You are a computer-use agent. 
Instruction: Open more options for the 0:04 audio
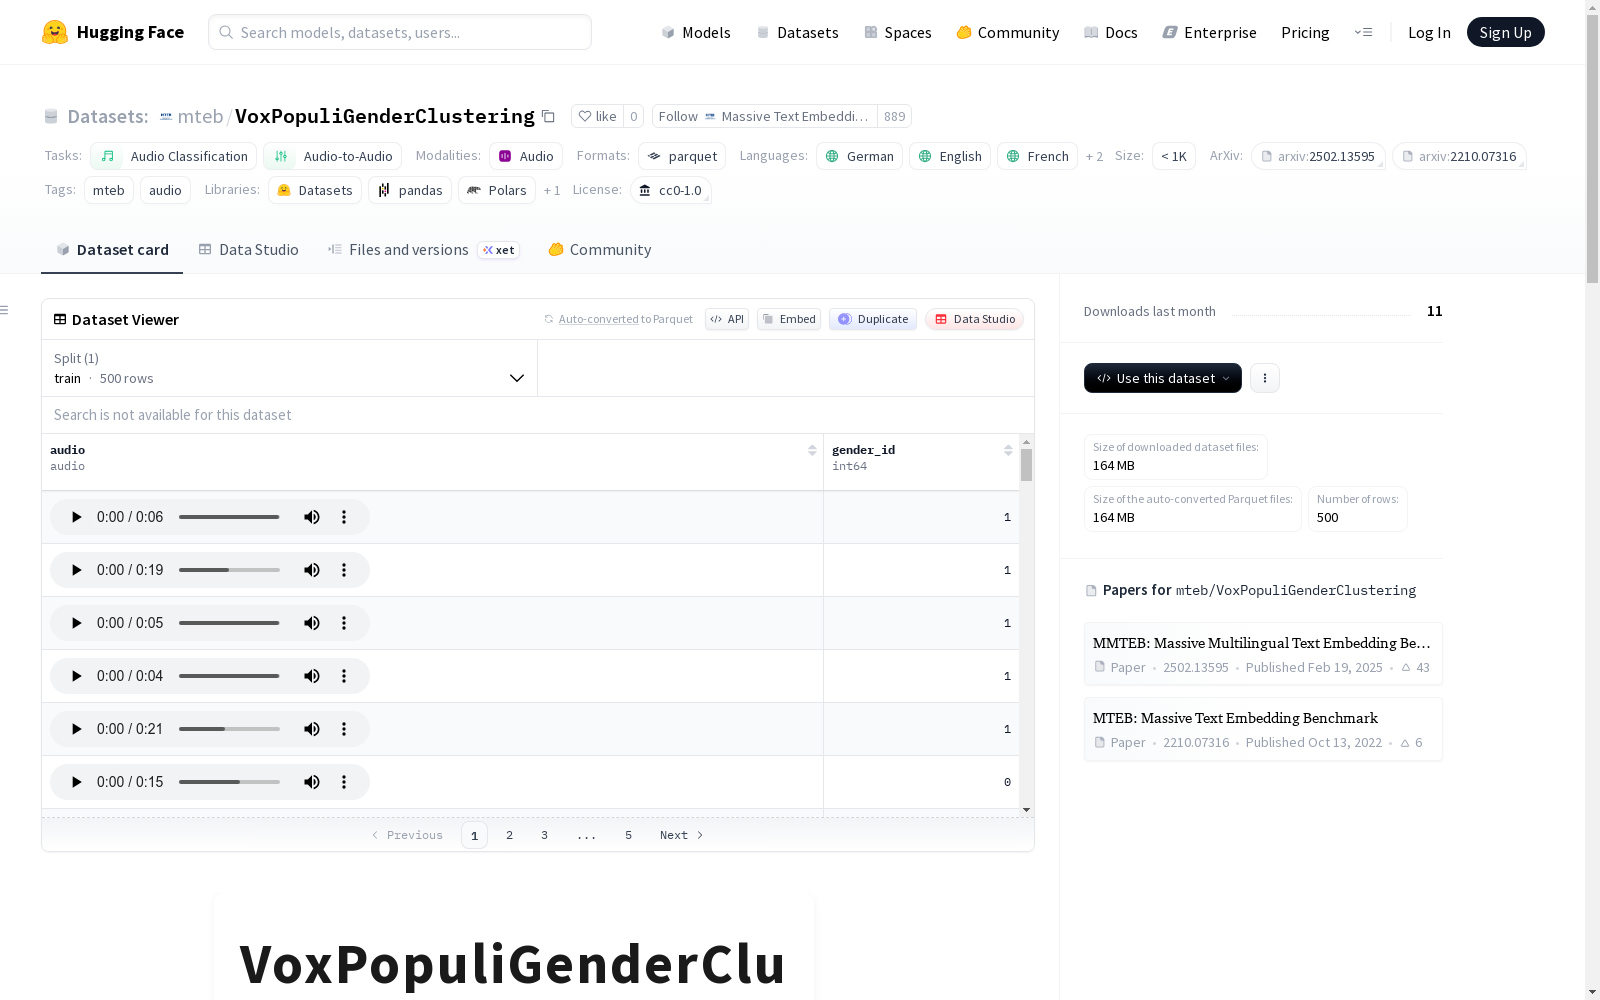pyautogui.click(x=344, y=676)
